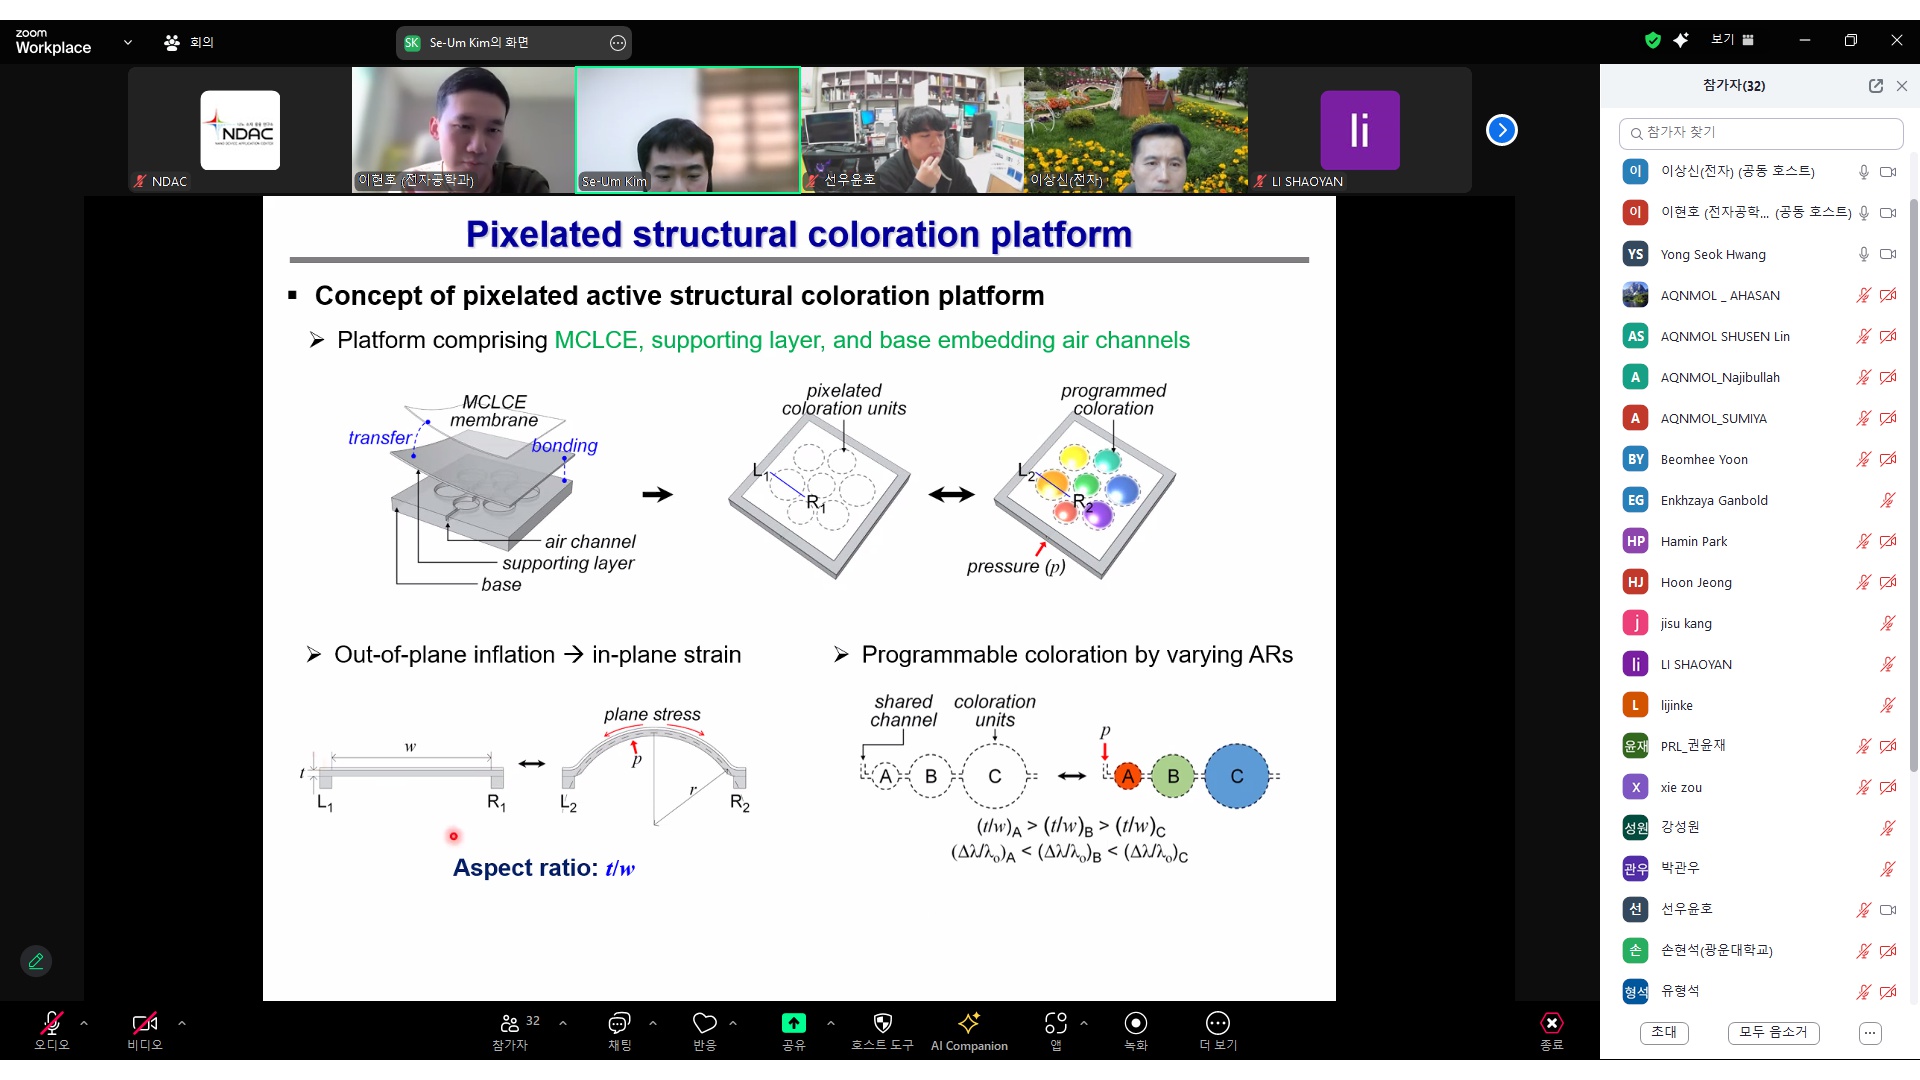The height and width of the screenshot is (1080, 1920).
Task: Click muted mic icon for 유형석
Action: point(1864,992)
